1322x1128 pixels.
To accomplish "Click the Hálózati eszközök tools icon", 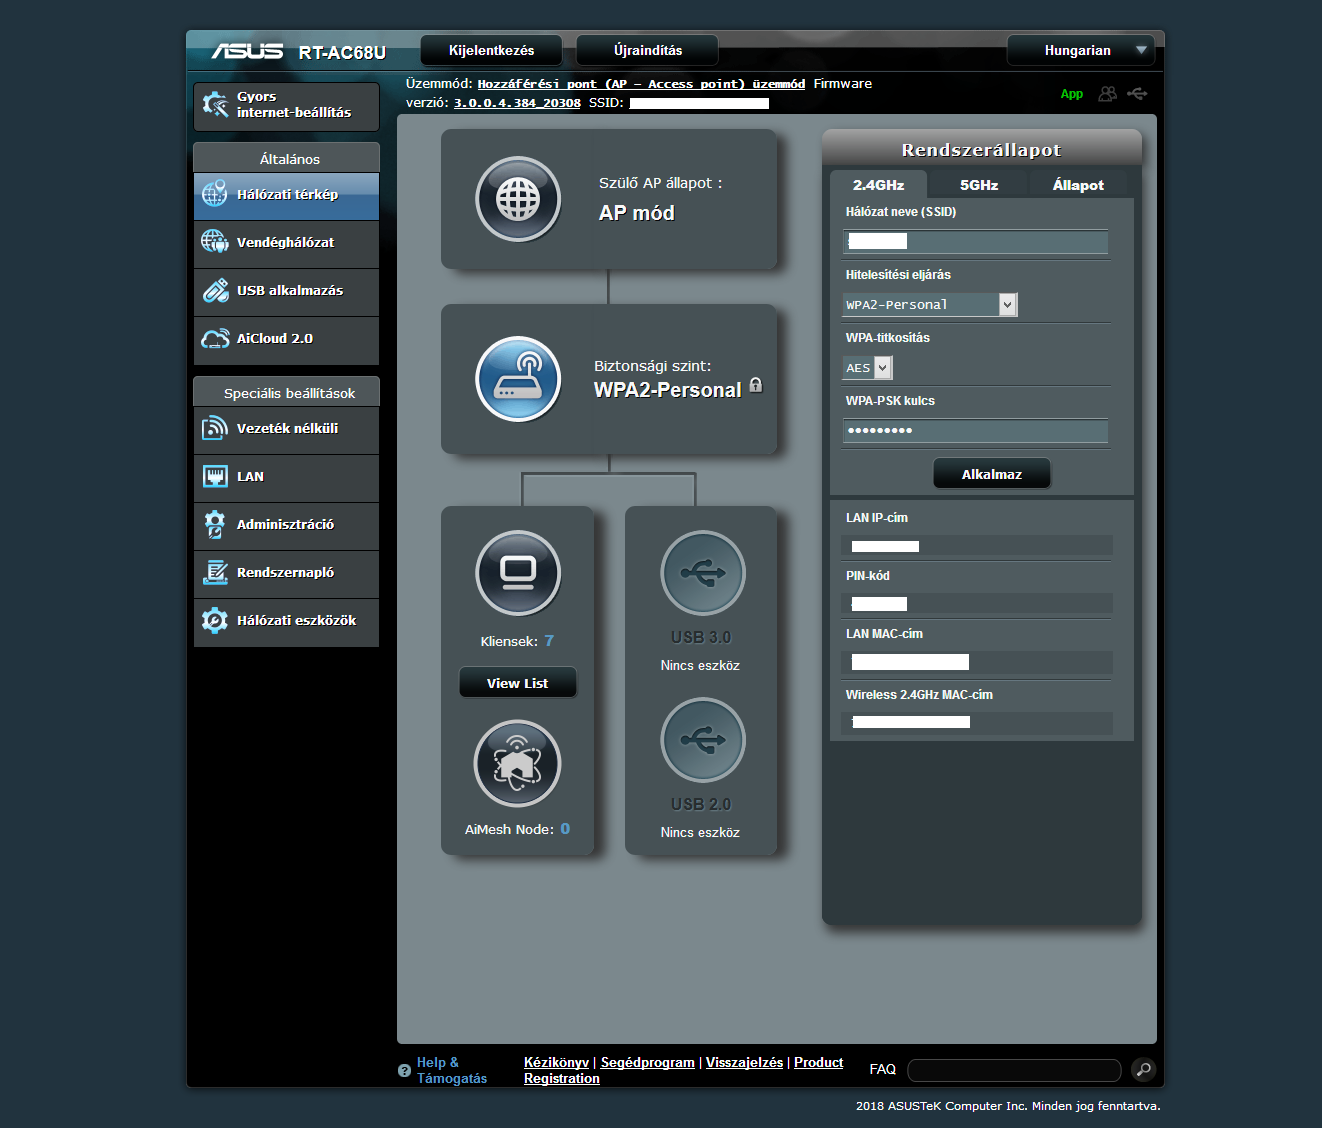I will point(215,620).
